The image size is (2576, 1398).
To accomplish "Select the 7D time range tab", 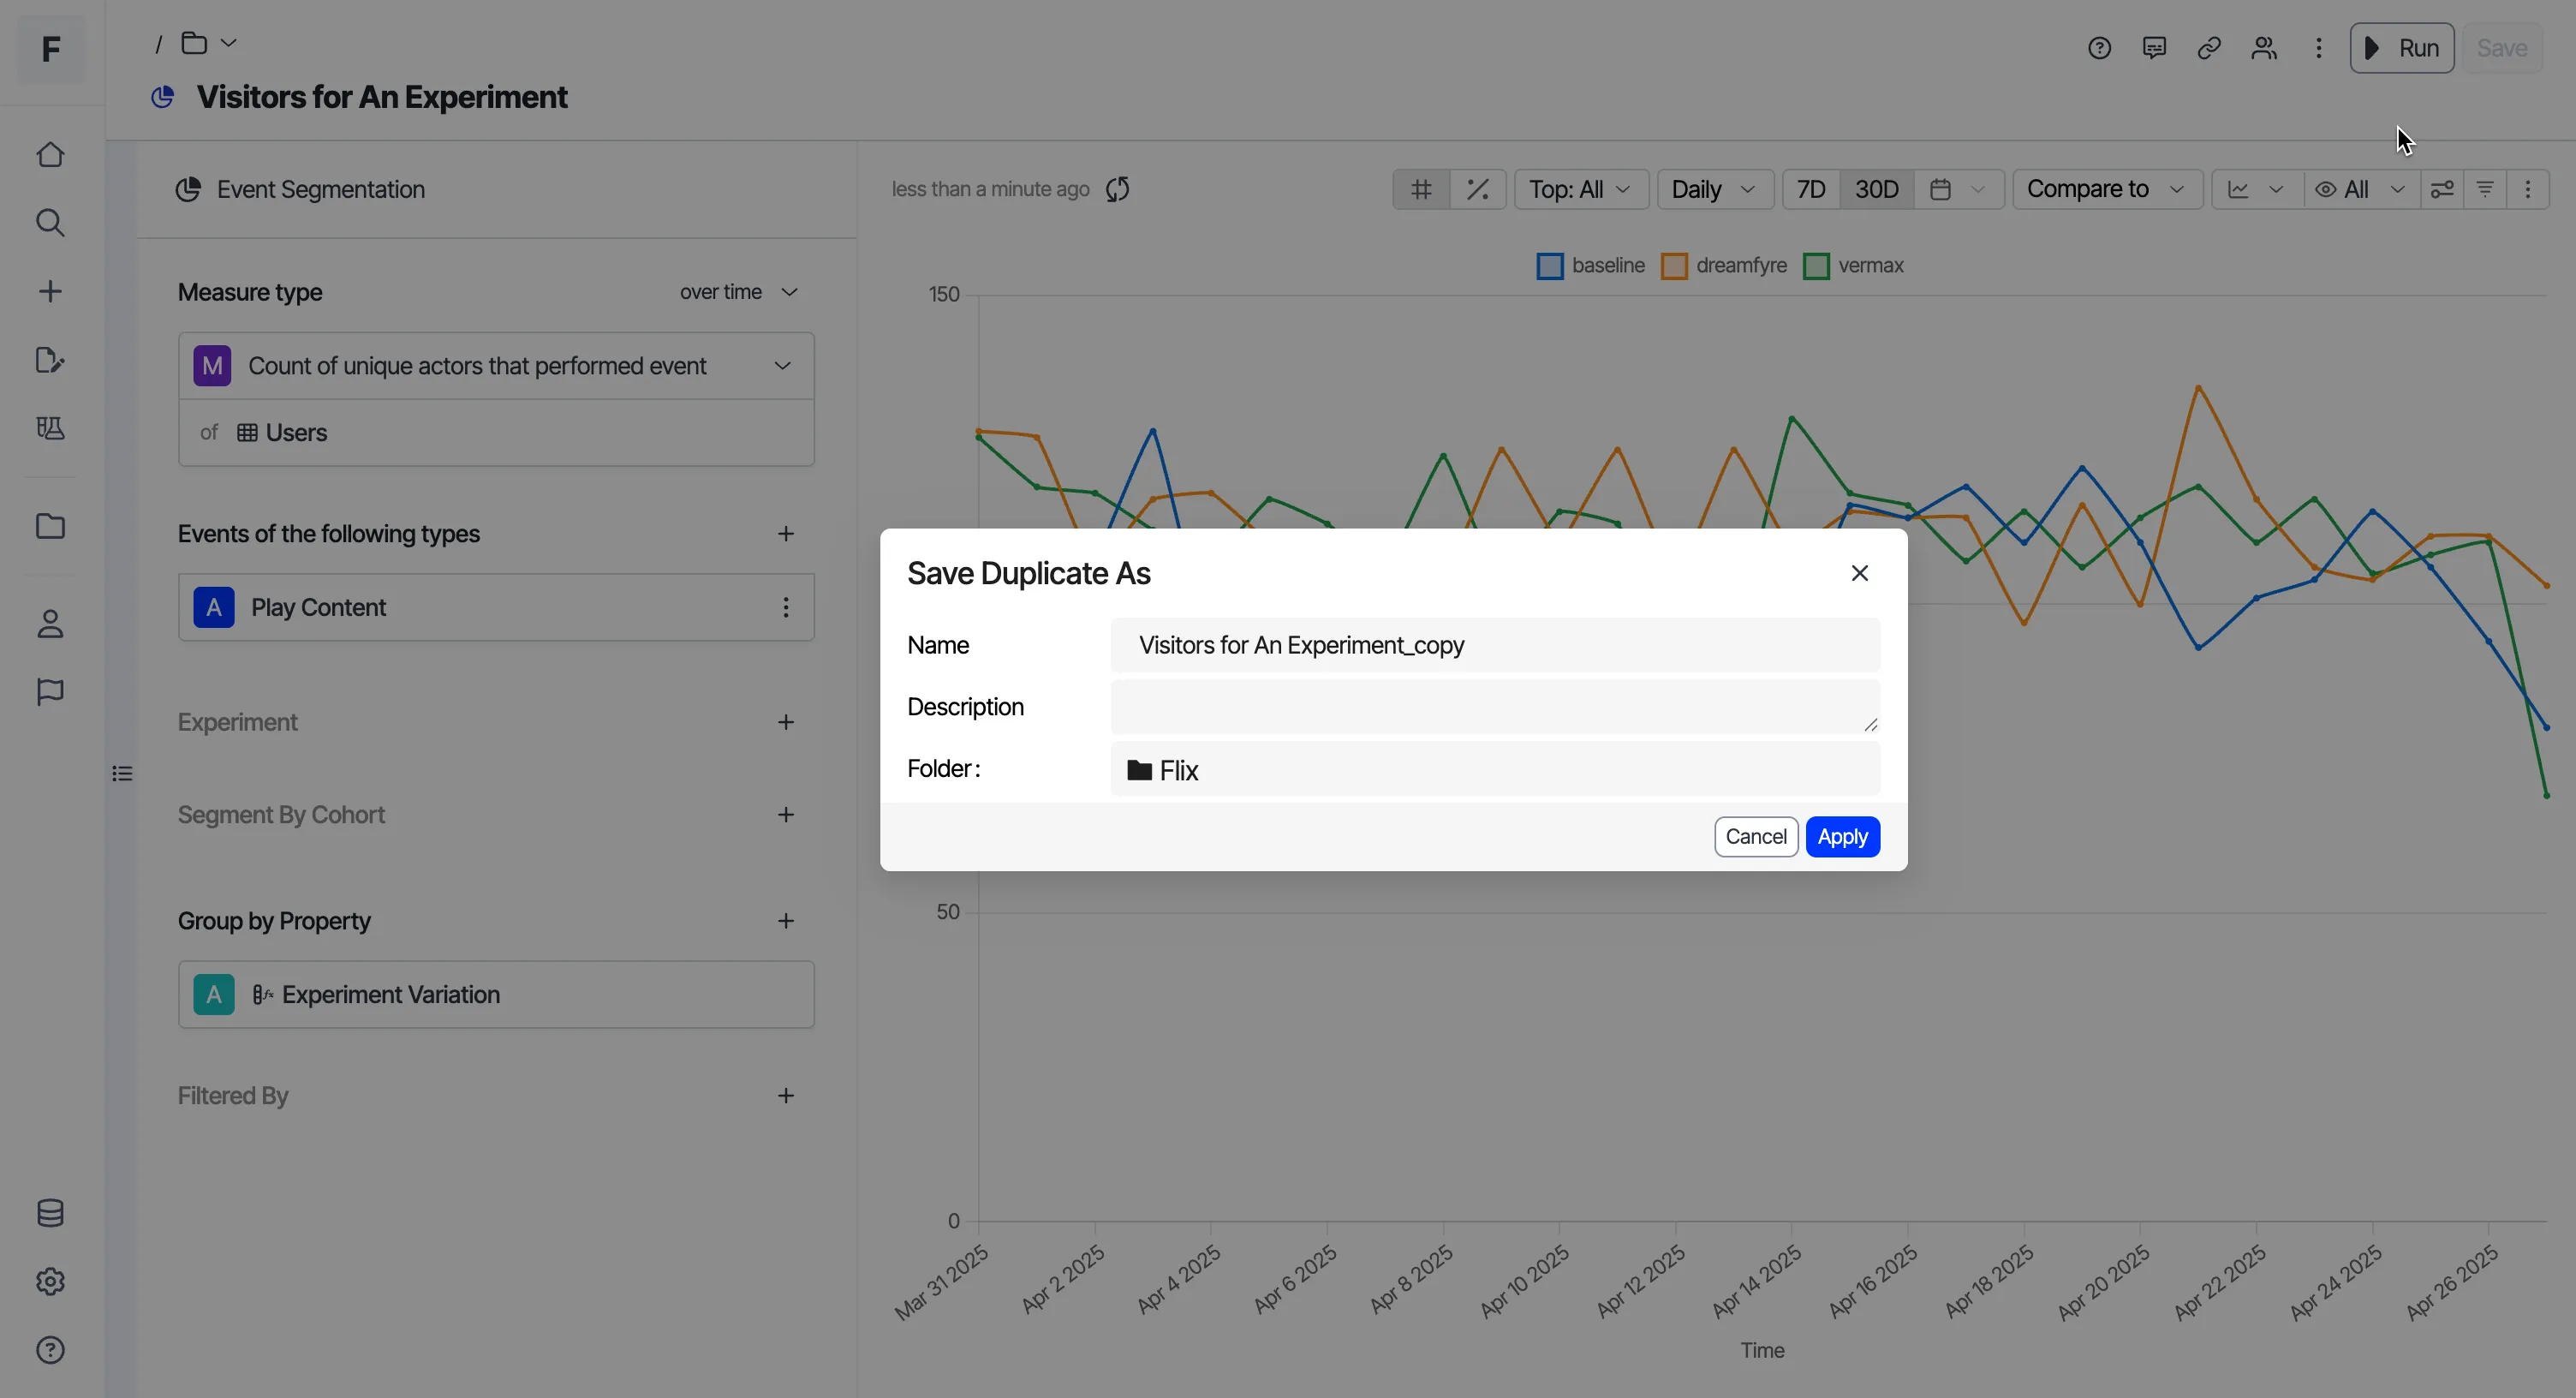I will [1811, 189].
